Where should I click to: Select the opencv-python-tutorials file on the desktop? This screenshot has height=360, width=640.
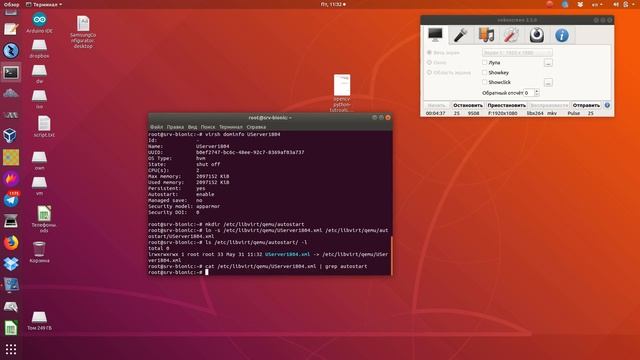coord(342,93)
